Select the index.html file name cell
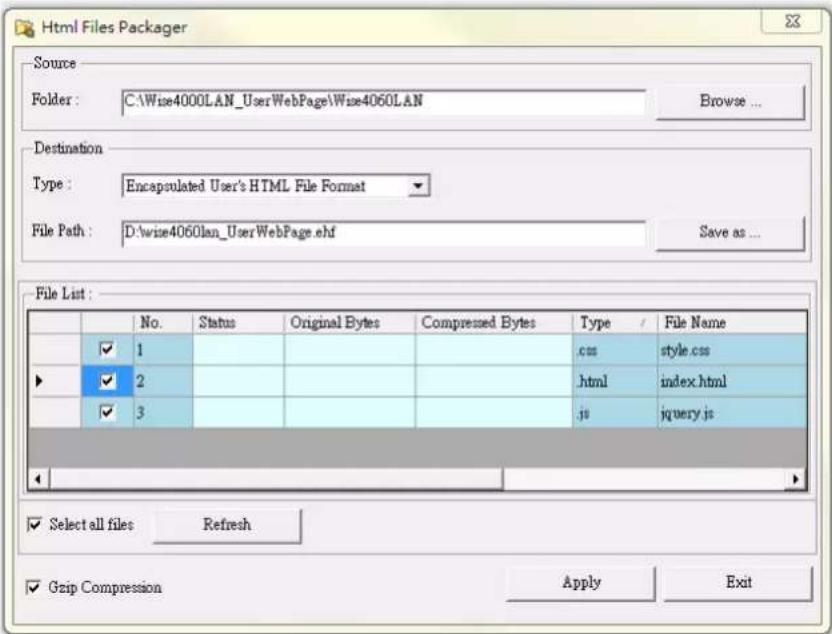Image resolution: width=832 pixels, height=634 pixels. [732, 381]
